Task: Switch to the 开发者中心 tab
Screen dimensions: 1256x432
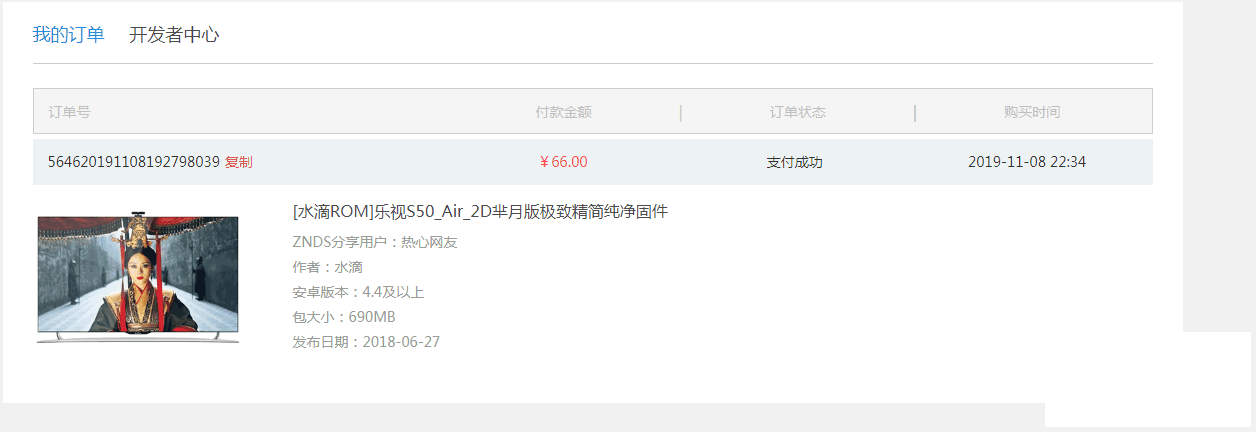Action: (x=174, y=35)
